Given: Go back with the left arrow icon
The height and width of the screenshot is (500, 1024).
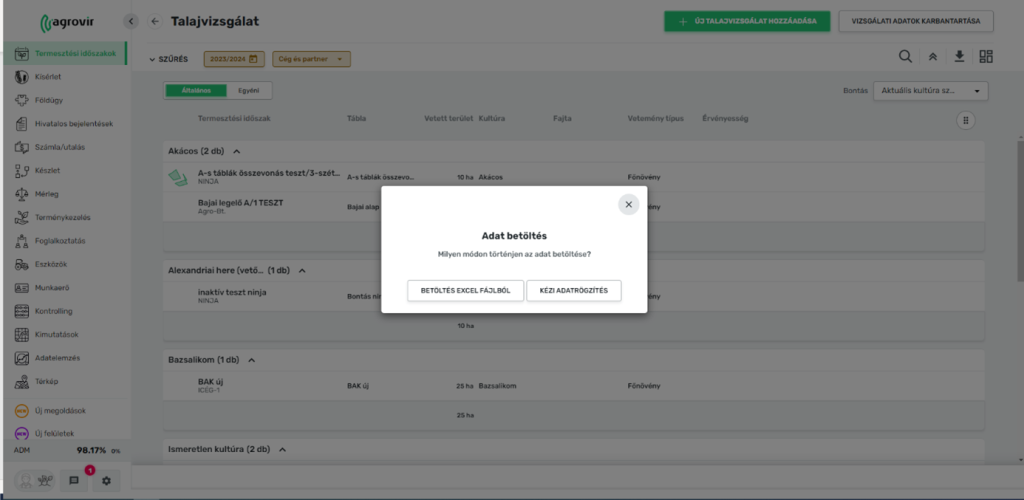Looking at the screenshot, I should (155, 21).
